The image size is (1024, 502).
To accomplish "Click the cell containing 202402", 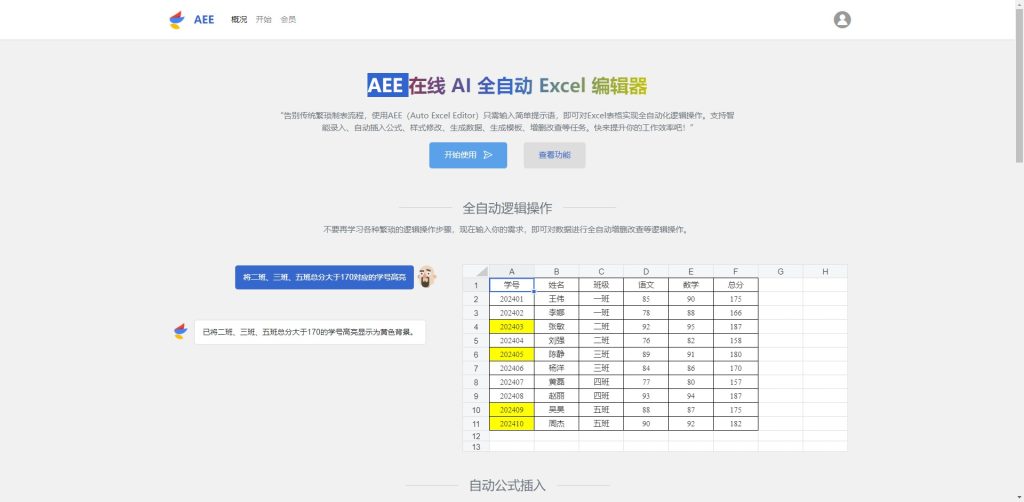I will (x=511, y=313).
